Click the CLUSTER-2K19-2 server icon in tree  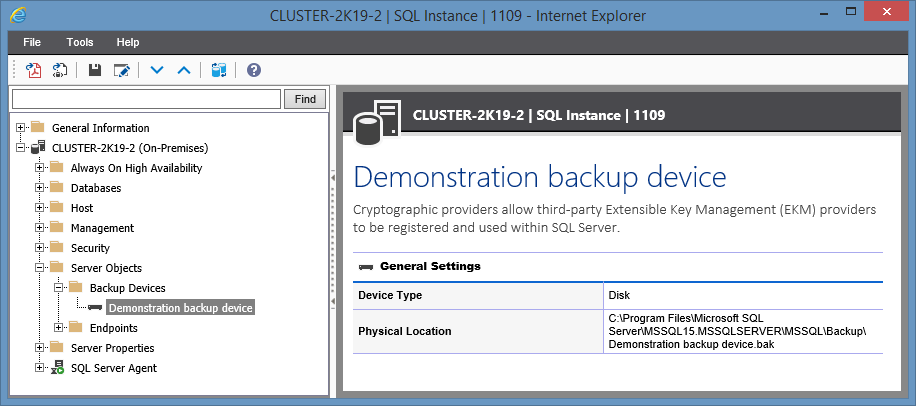[38, 147]
